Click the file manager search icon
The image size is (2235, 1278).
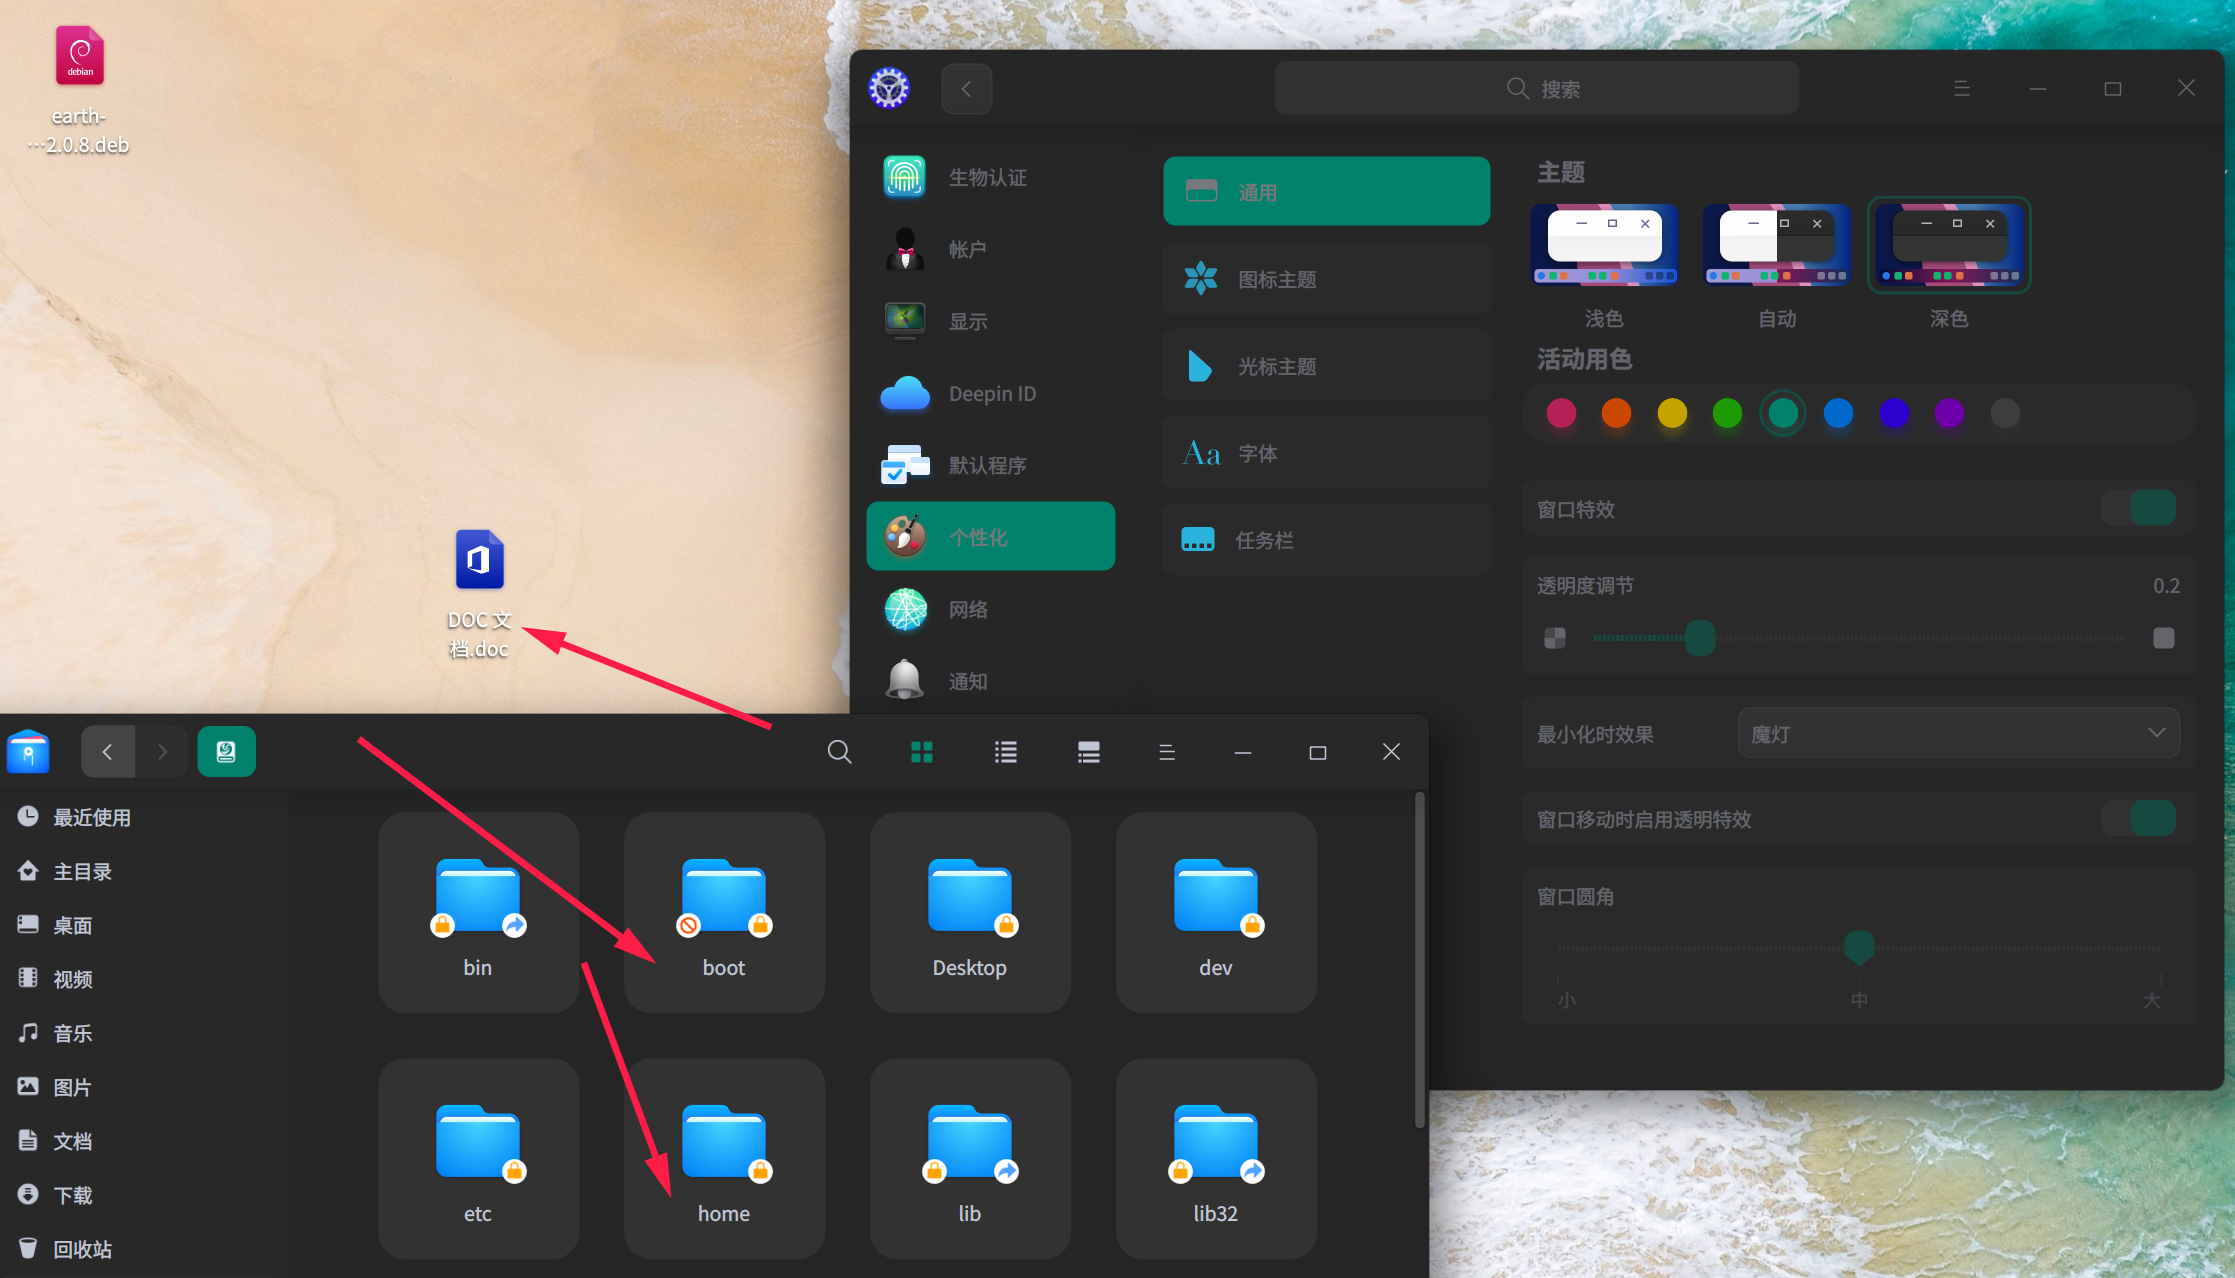pyautogui.click(x=839, y=752)
